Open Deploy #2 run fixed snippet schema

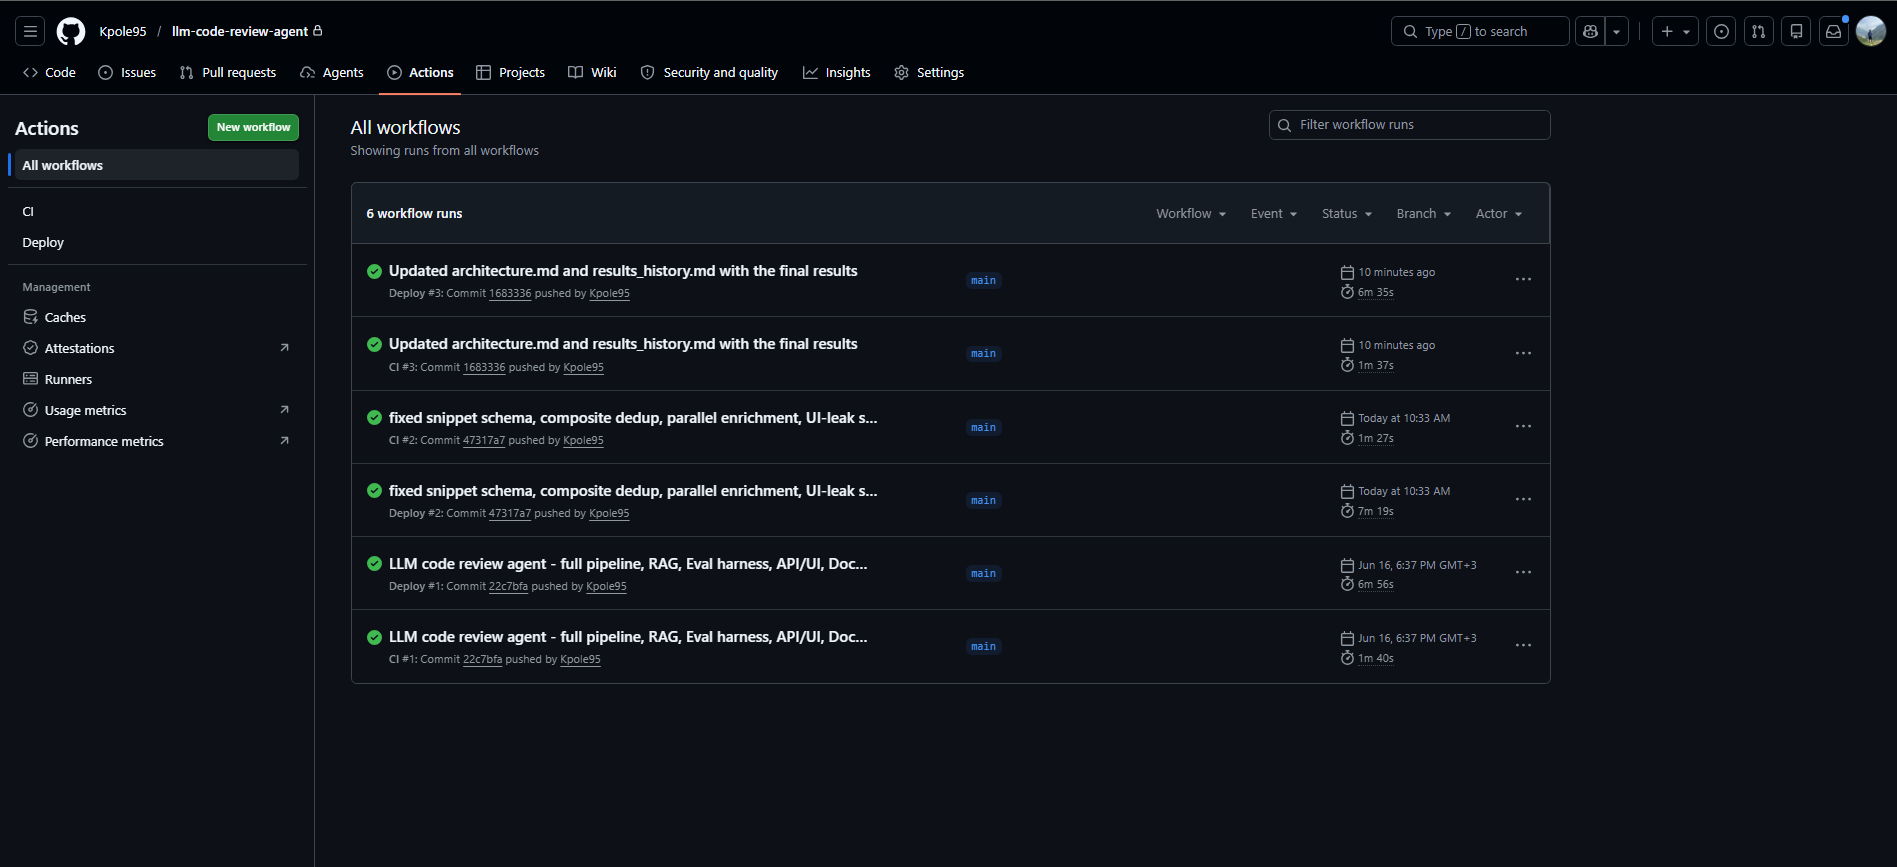click(x=633, y=491)
